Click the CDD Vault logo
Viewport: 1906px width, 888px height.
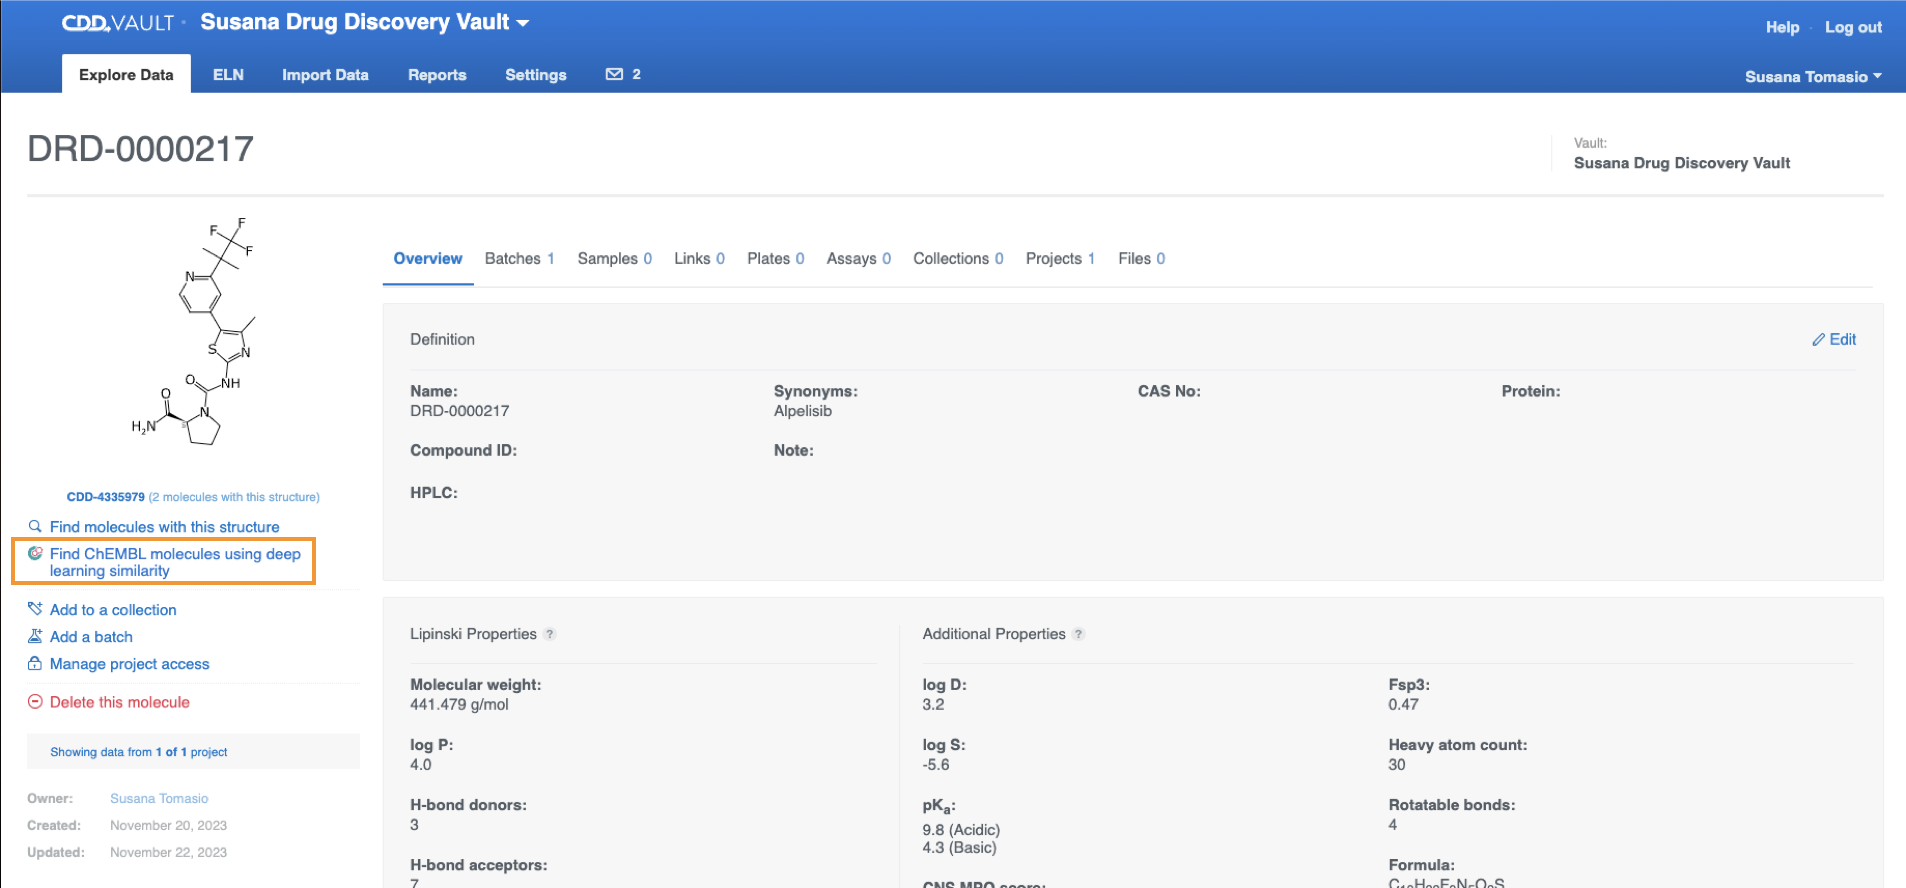118,22
